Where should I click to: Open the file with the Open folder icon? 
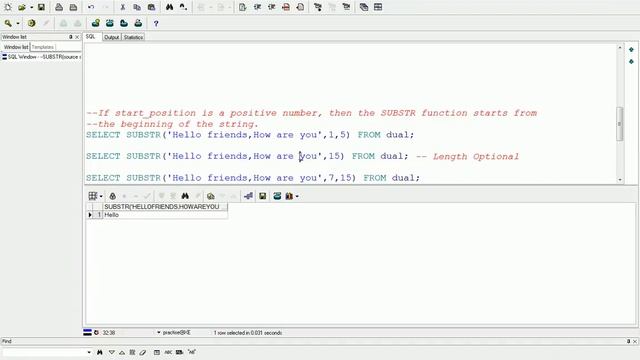point(22,7)
